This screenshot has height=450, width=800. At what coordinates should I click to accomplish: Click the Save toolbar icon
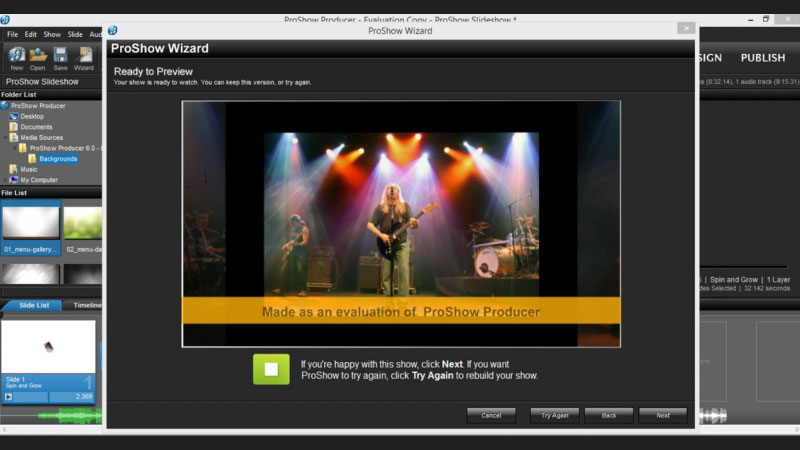tap(61, 58)
